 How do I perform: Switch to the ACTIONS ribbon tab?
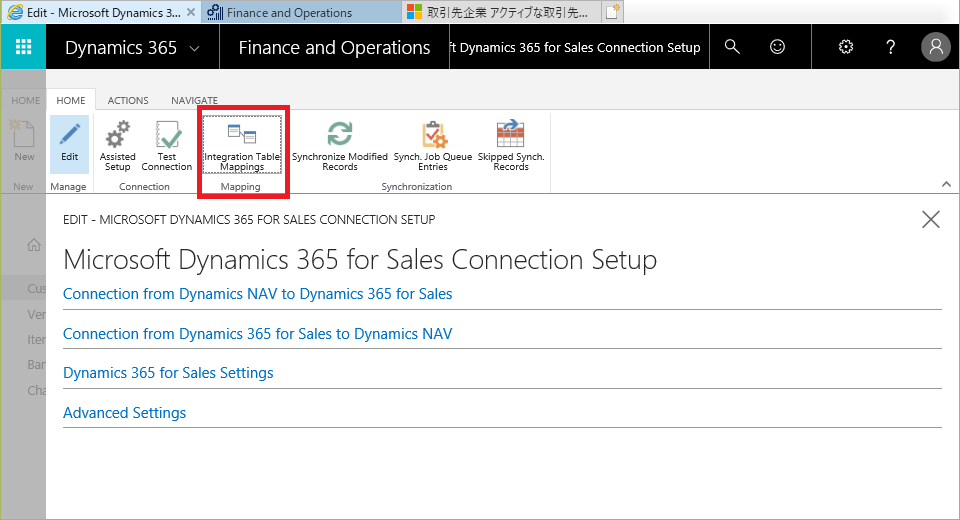(128, 100)
